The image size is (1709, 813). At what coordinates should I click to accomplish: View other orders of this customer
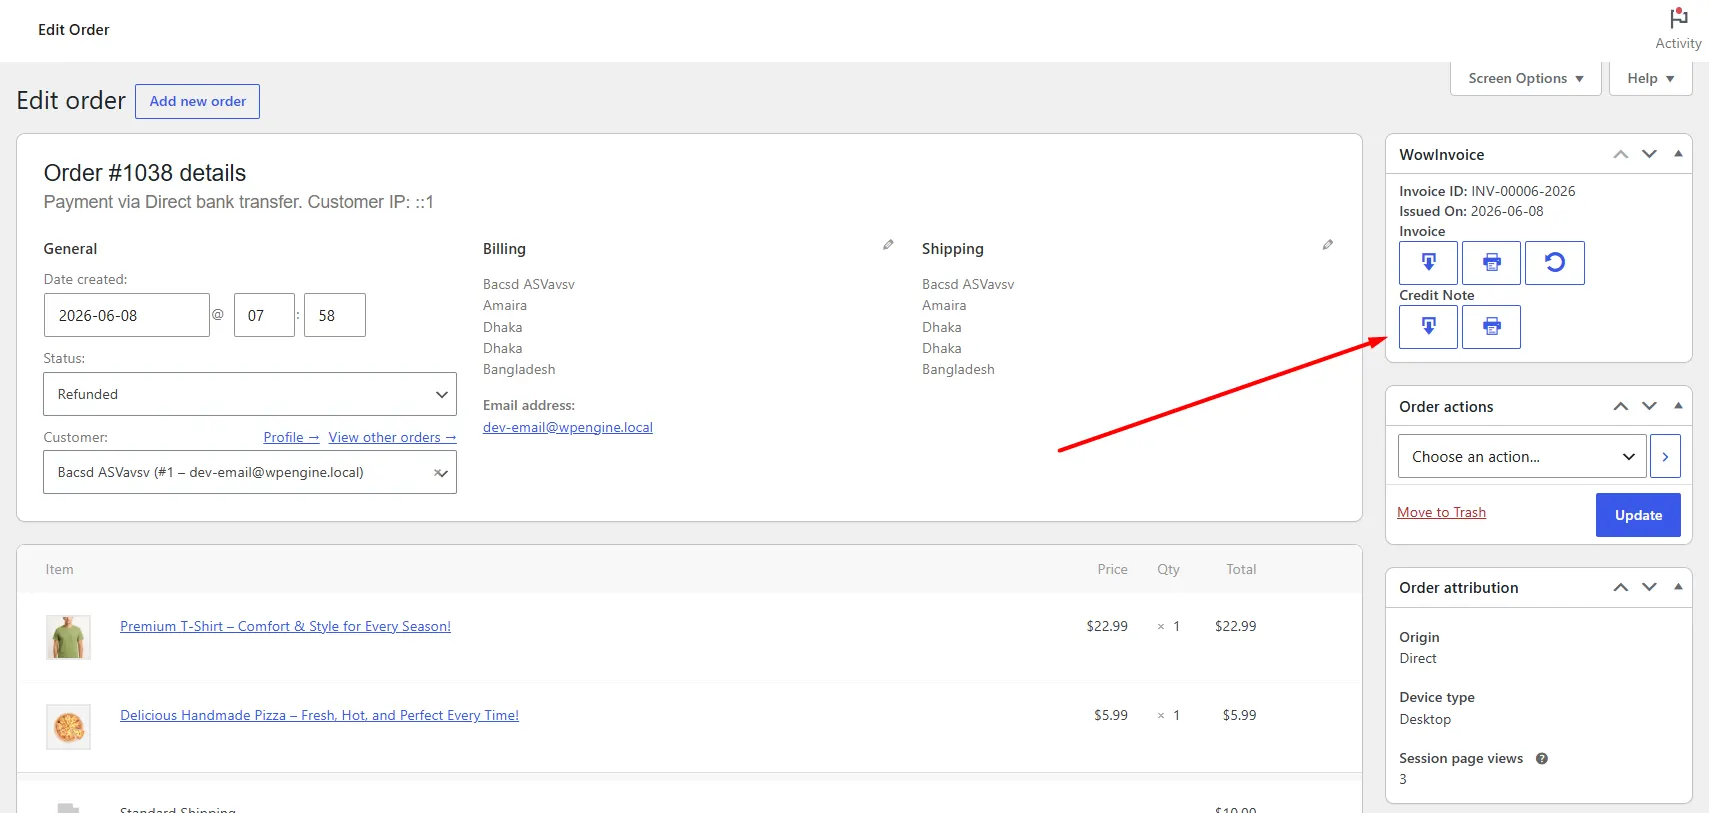(392, 437)
